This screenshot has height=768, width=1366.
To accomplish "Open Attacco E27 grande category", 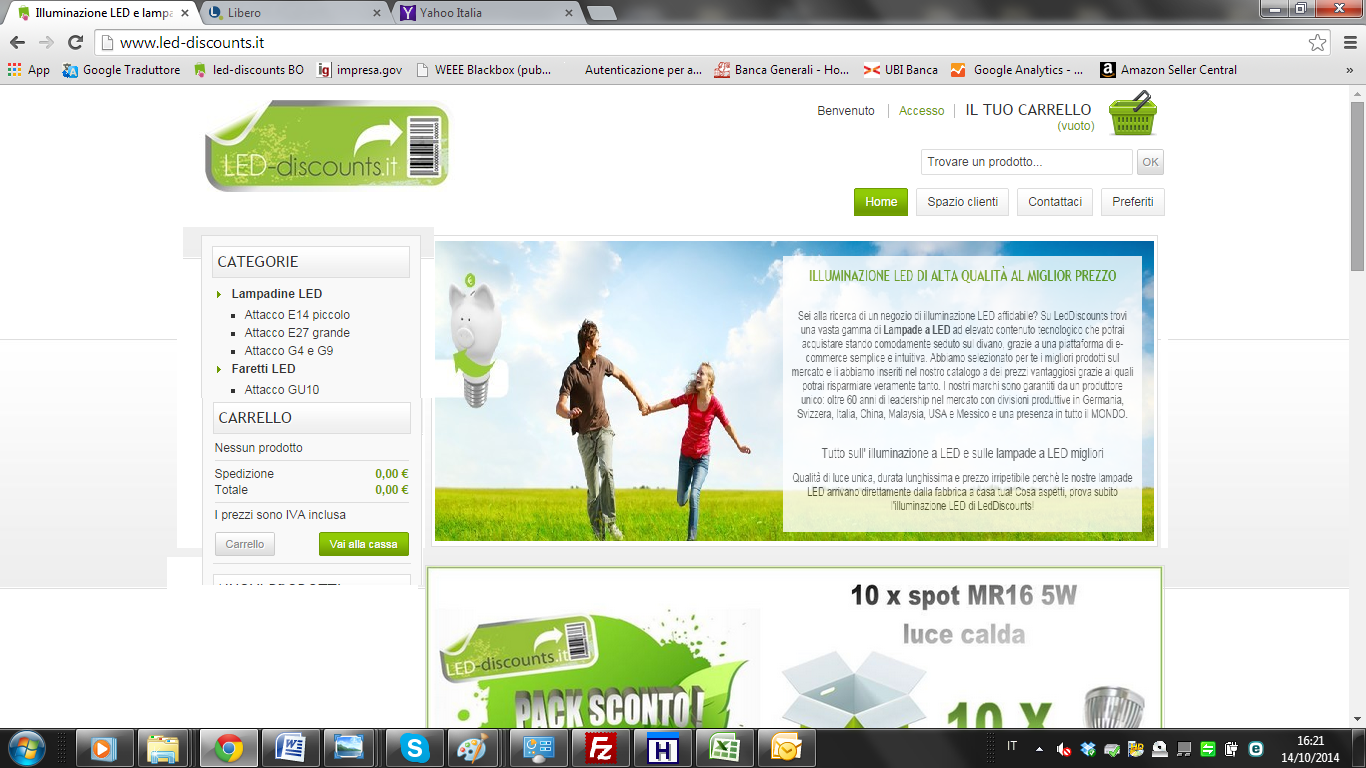I will pyautogui.click(x=297, y=333).
